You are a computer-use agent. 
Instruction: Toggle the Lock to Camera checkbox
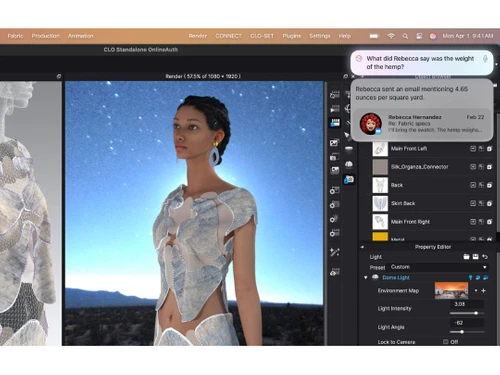445,342
